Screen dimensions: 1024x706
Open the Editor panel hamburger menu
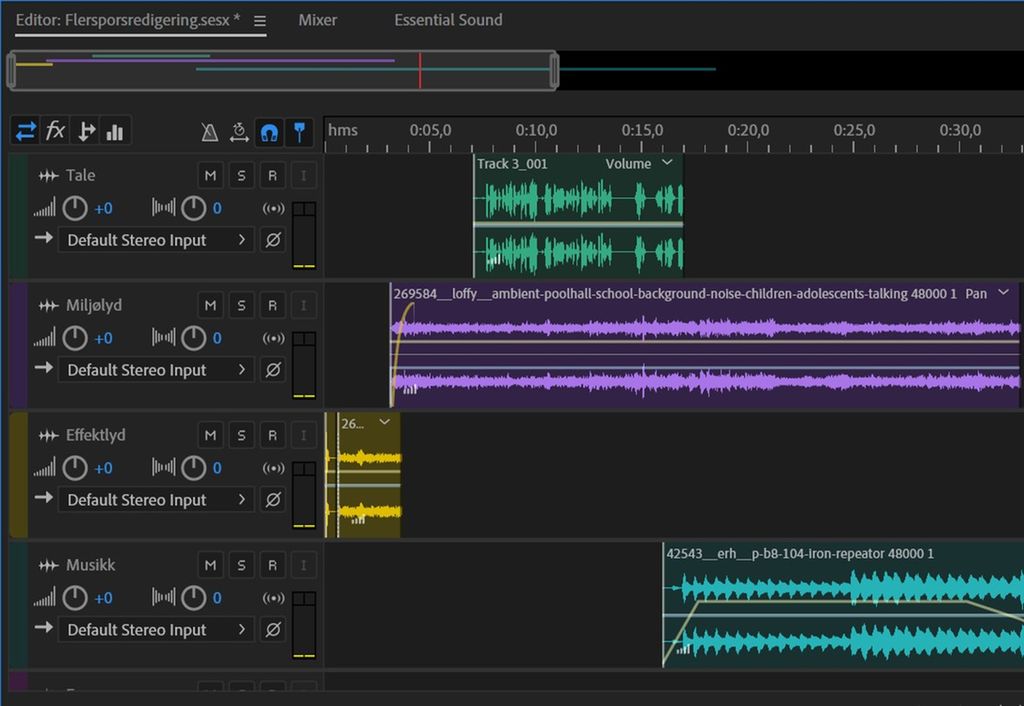point(260,21)
